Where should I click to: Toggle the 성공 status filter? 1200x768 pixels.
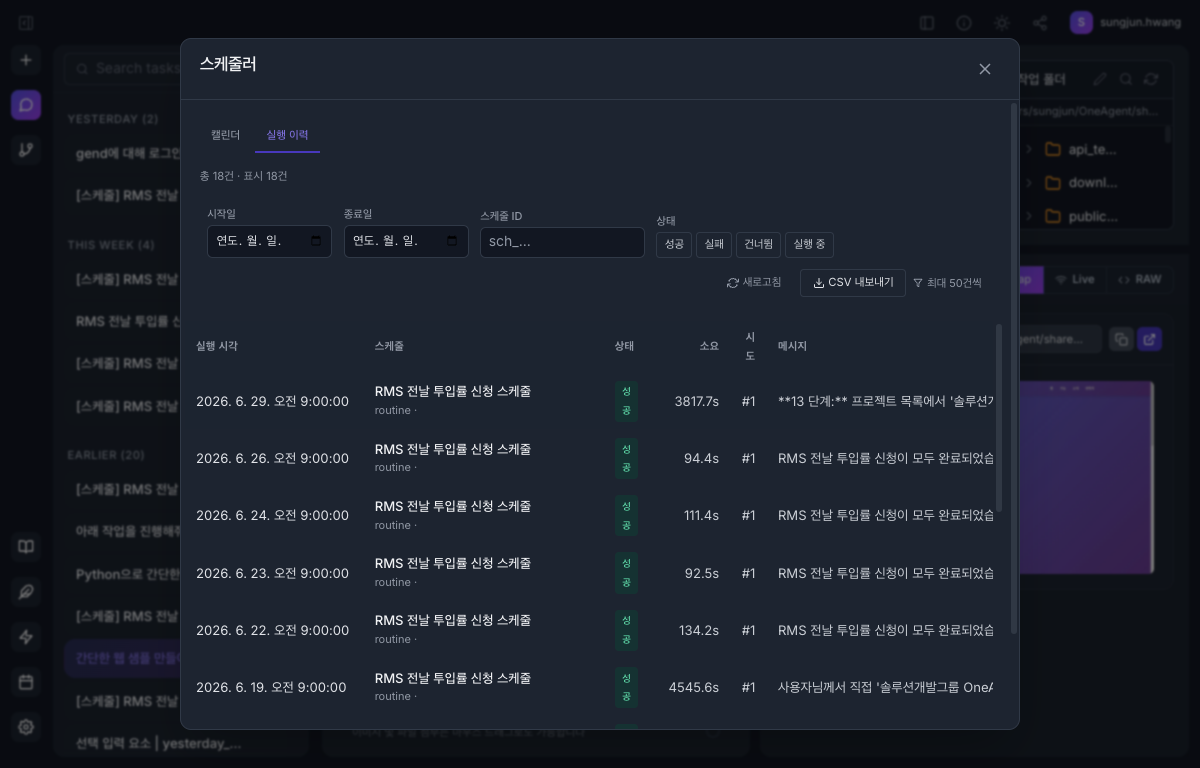tap(674, 244)
